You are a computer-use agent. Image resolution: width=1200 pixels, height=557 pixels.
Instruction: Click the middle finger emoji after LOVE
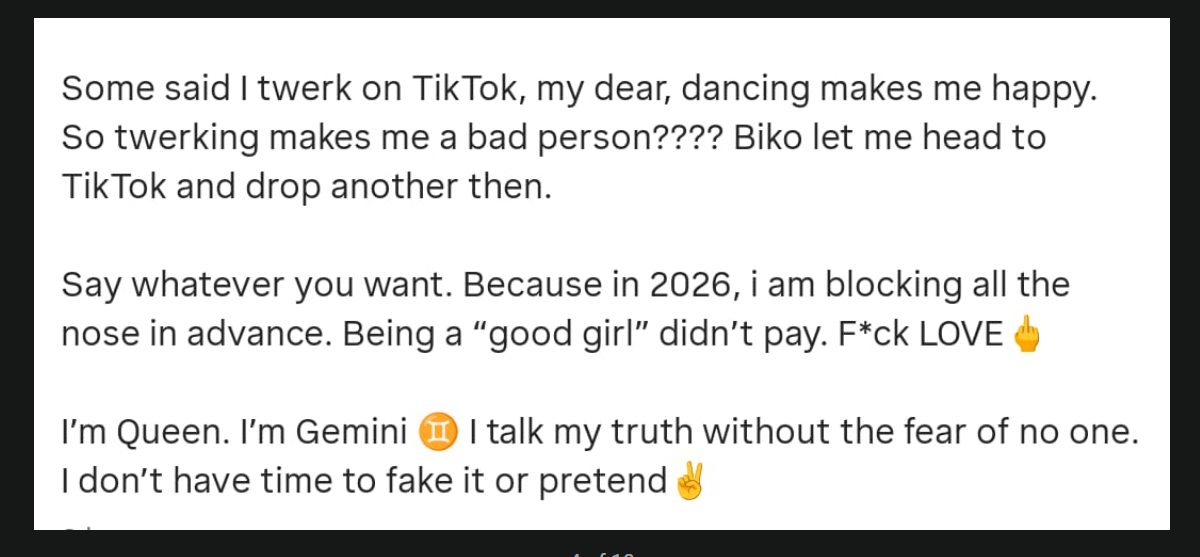click(x=1027, y=335)
